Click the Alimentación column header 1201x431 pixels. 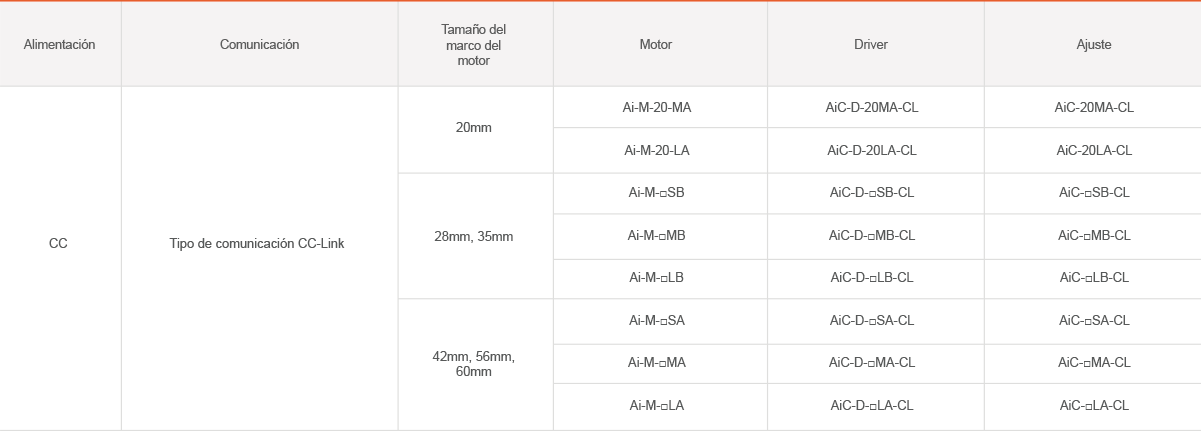coord(60,44)
